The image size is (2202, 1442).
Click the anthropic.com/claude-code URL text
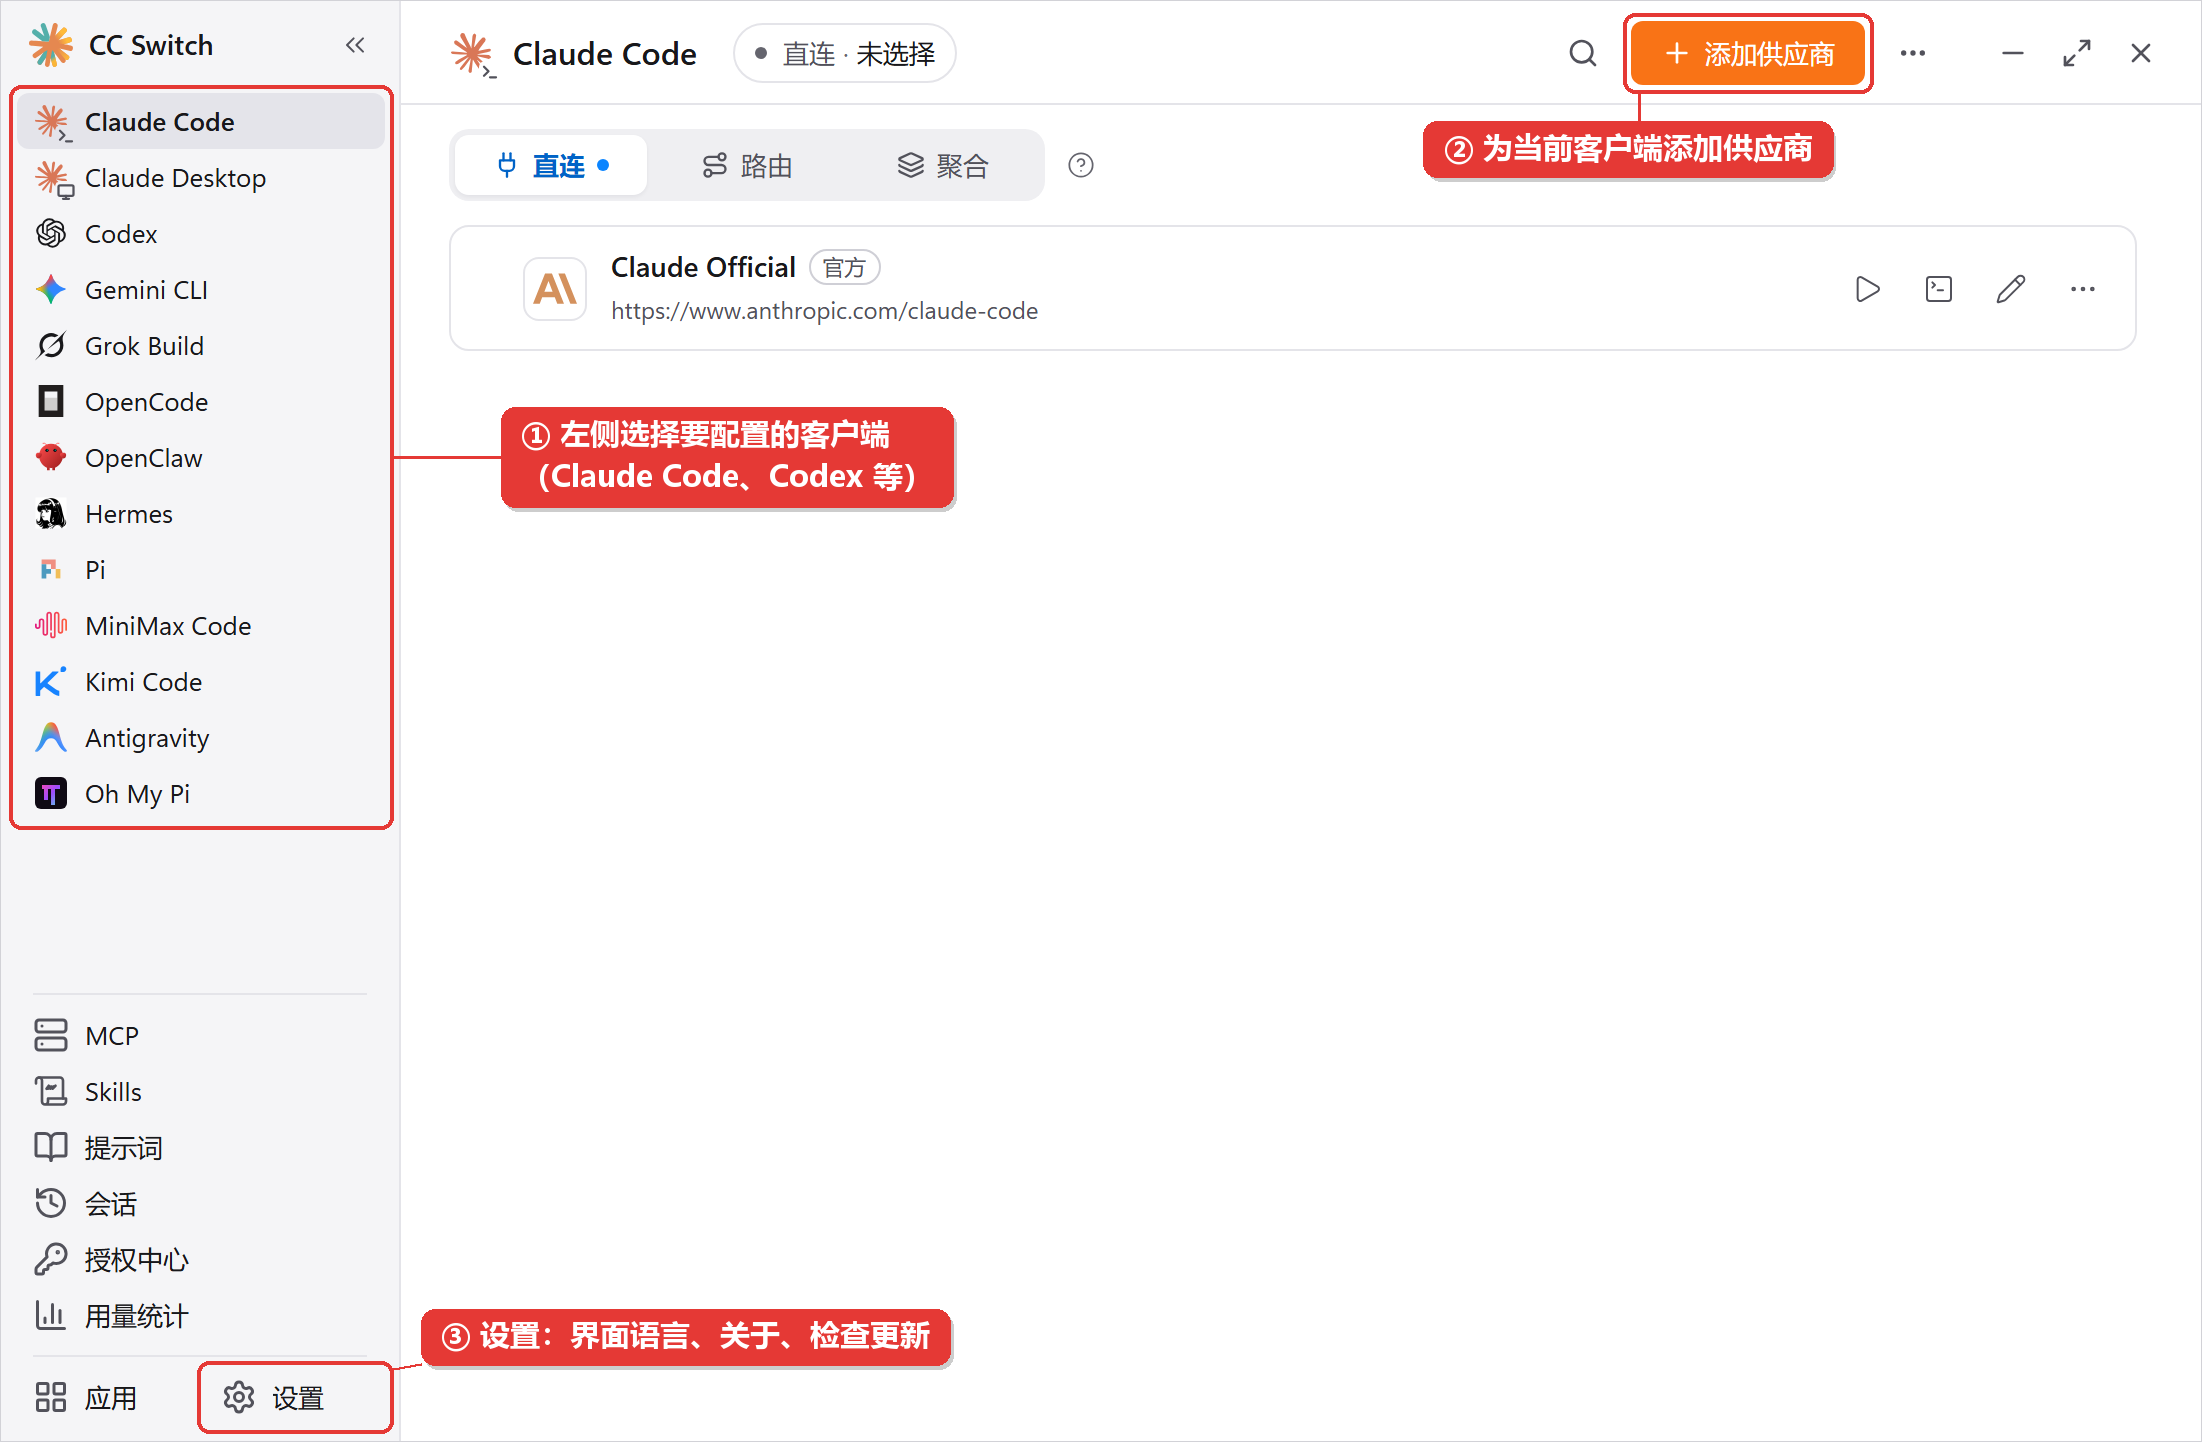[x=825, y=311]
